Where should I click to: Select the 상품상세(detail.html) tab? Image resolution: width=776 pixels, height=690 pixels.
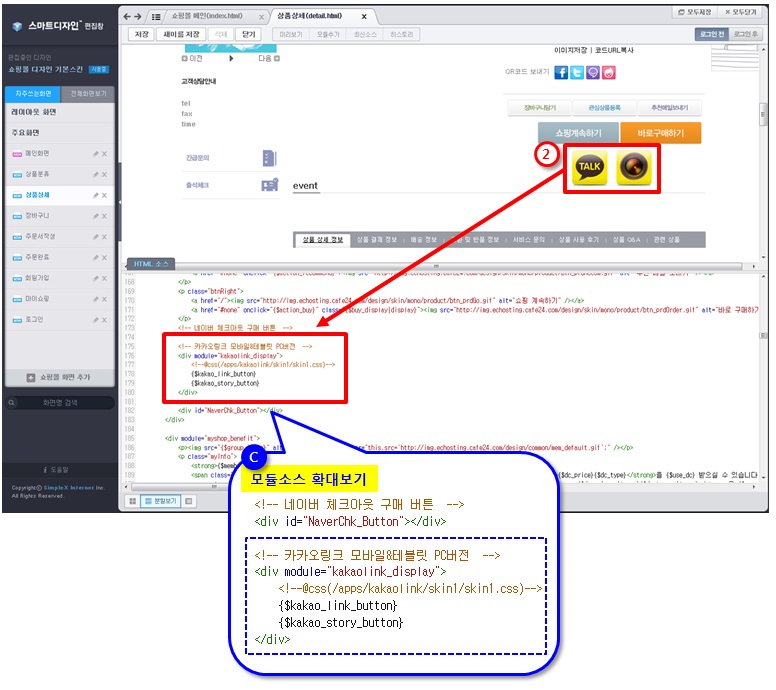point(309,16)
